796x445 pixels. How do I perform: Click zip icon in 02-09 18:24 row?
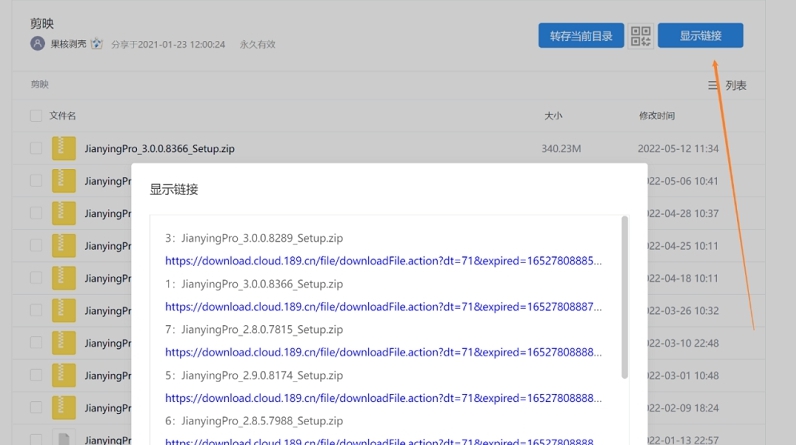63,407
